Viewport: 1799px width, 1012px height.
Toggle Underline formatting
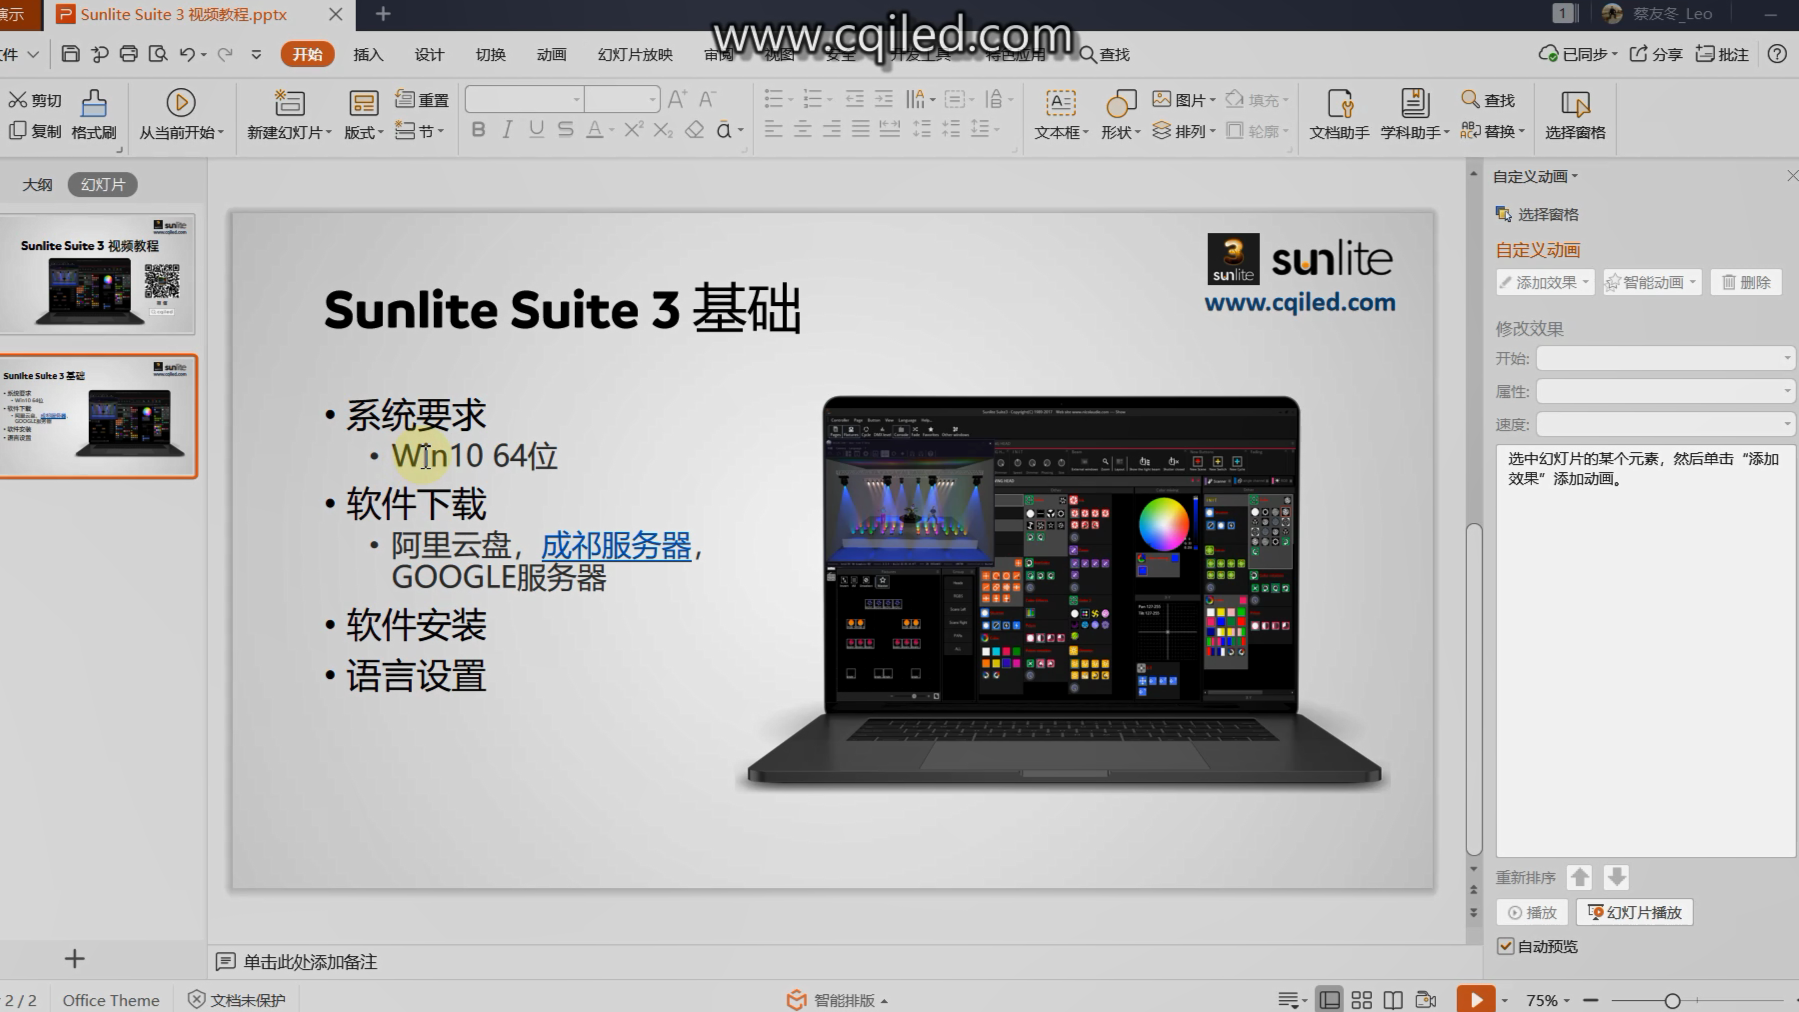point(536,130)
